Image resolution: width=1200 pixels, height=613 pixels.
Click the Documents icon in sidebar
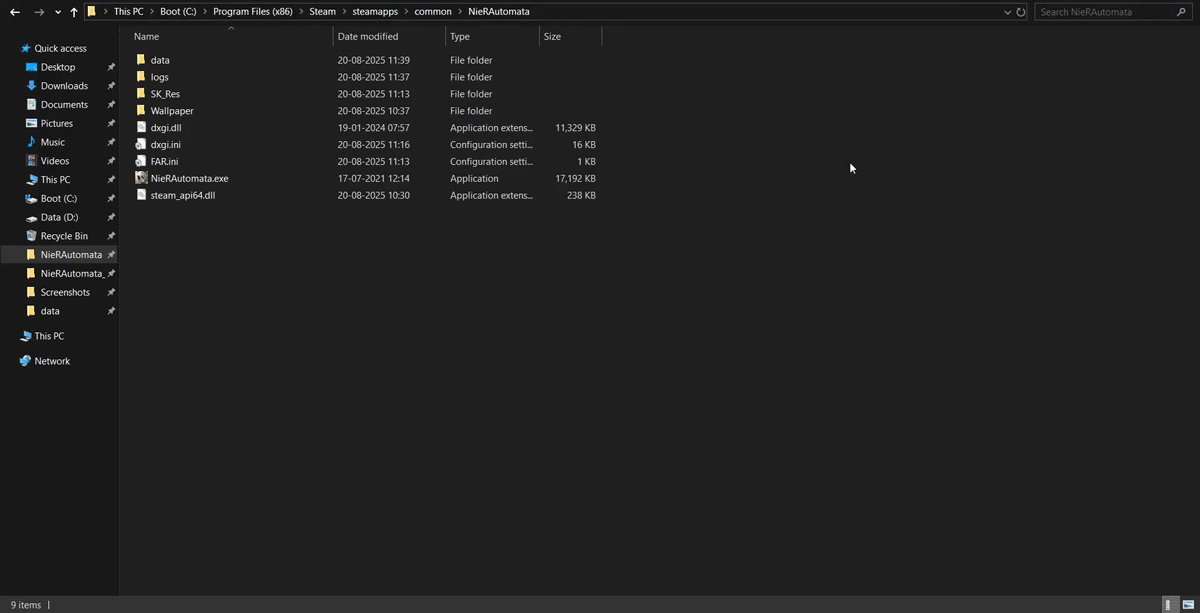(x=31, y=105)
